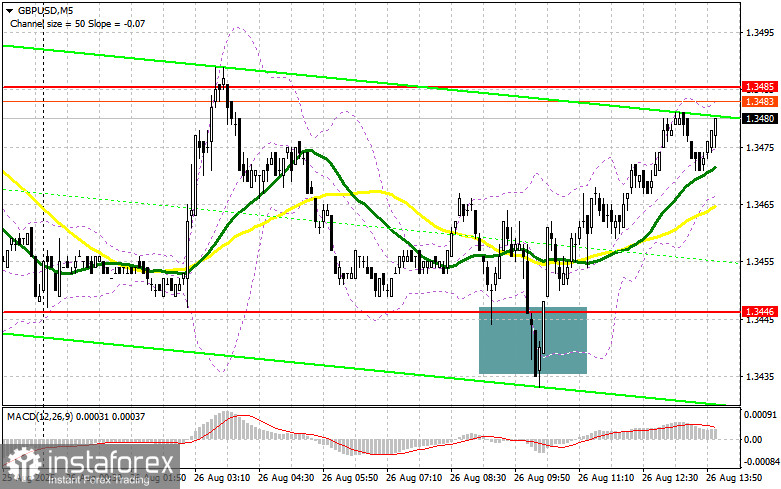Click the 1.3435 price axis value
781x489 pixels.
click(x=760, y=376)
